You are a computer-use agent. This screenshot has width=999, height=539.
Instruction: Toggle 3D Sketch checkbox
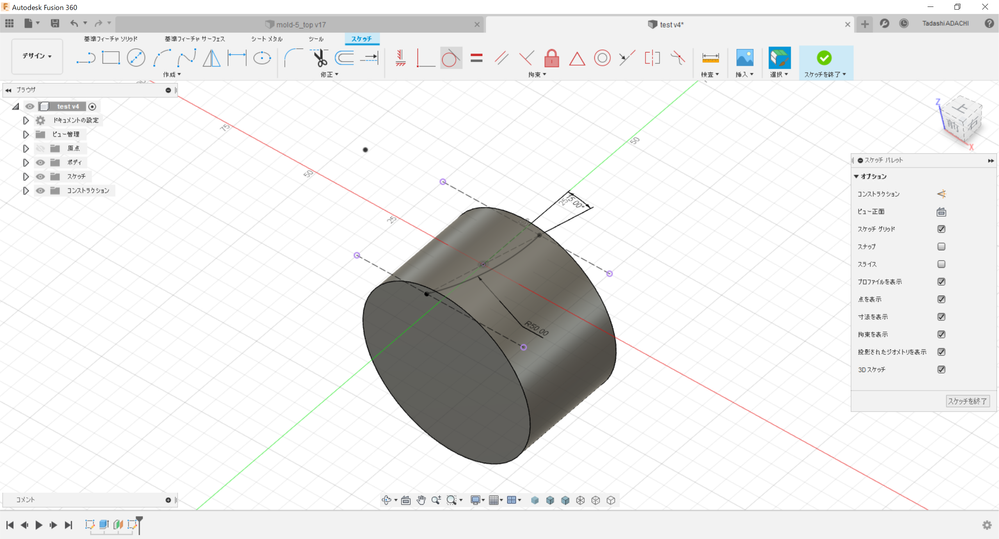941,369
